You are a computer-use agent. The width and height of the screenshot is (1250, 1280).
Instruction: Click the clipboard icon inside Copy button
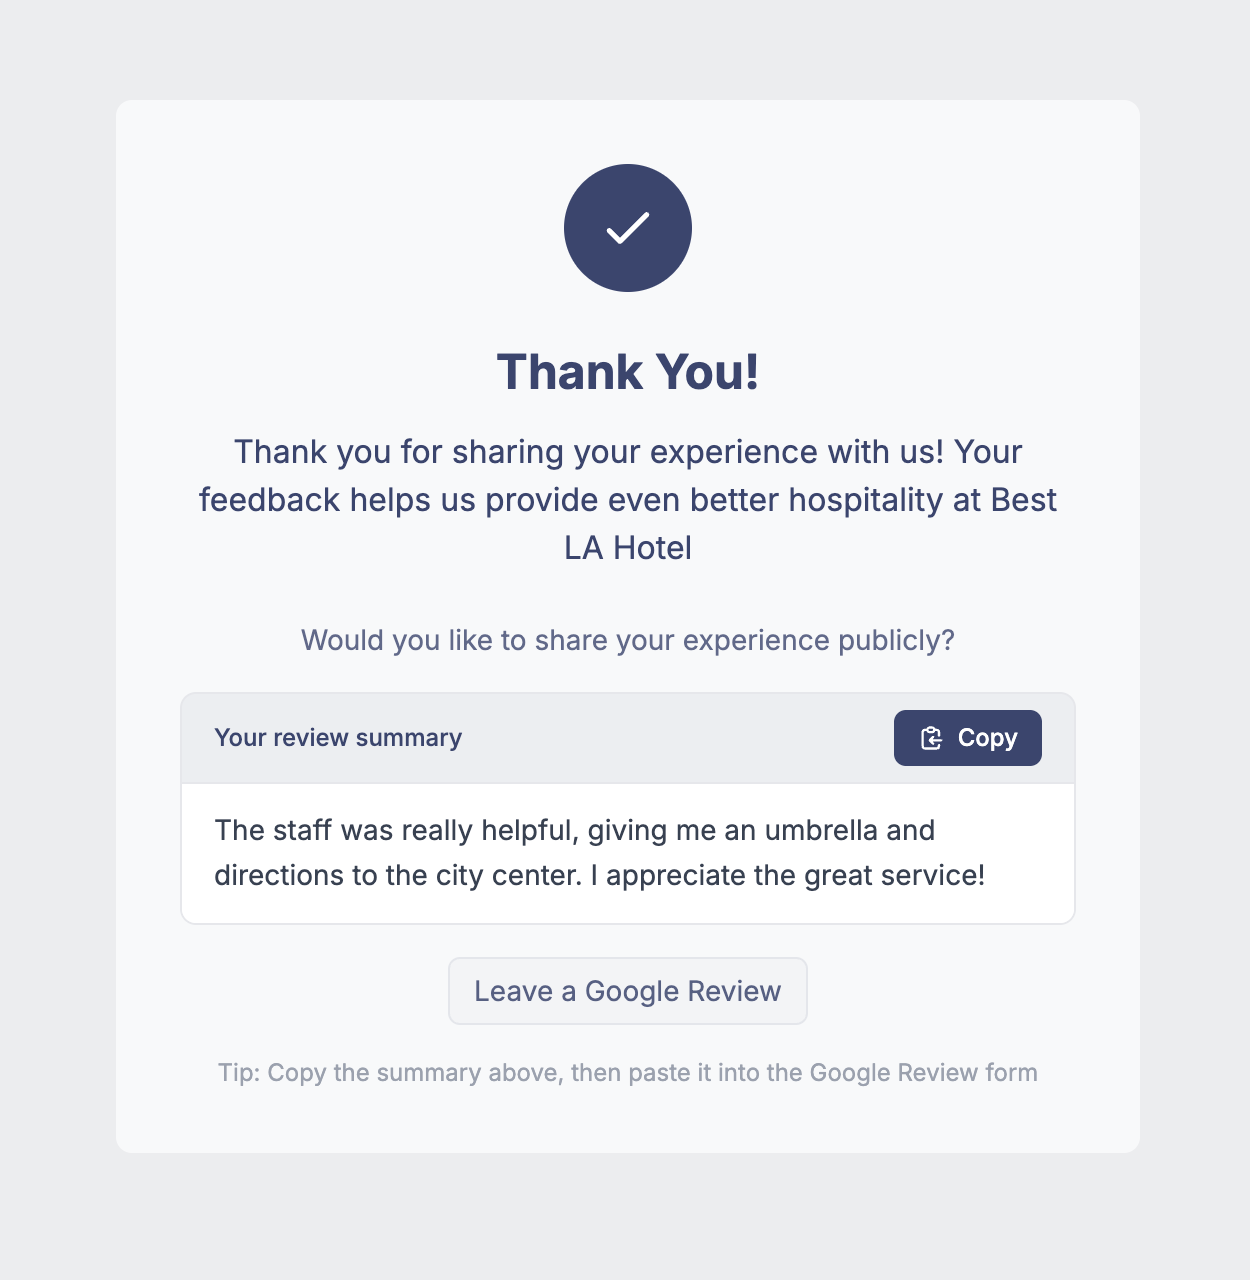coord(931,738)
